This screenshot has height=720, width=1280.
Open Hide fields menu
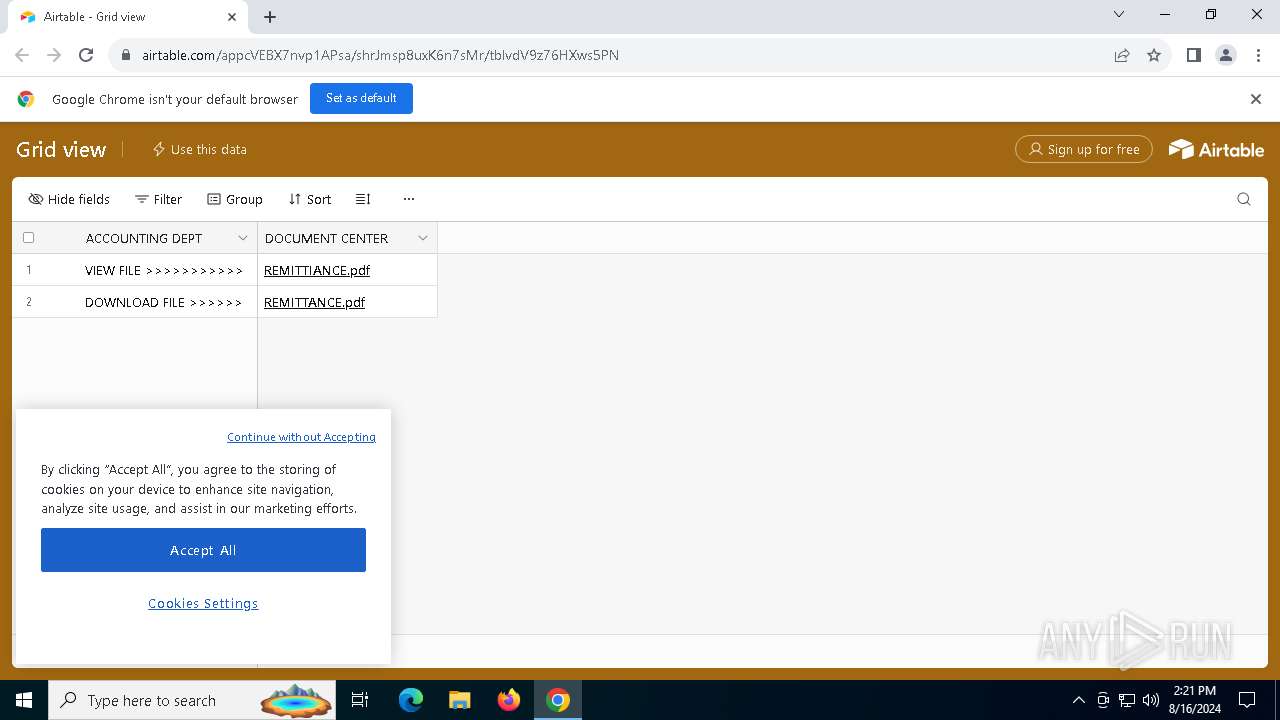point(69,199)
